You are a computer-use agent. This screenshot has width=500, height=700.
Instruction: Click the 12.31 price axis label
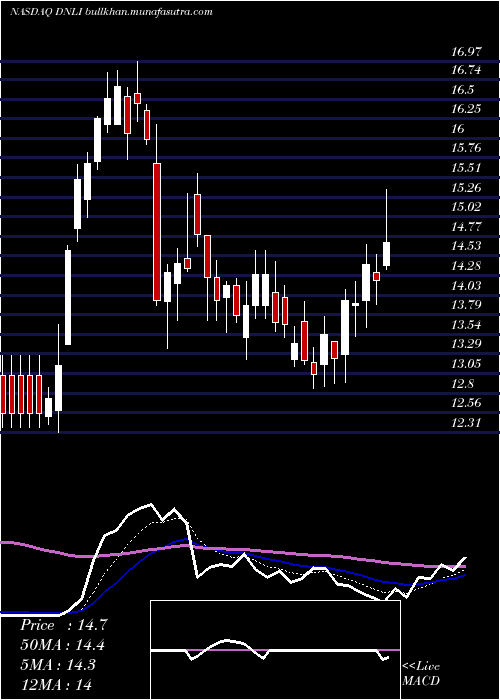[x=466, y=422]
